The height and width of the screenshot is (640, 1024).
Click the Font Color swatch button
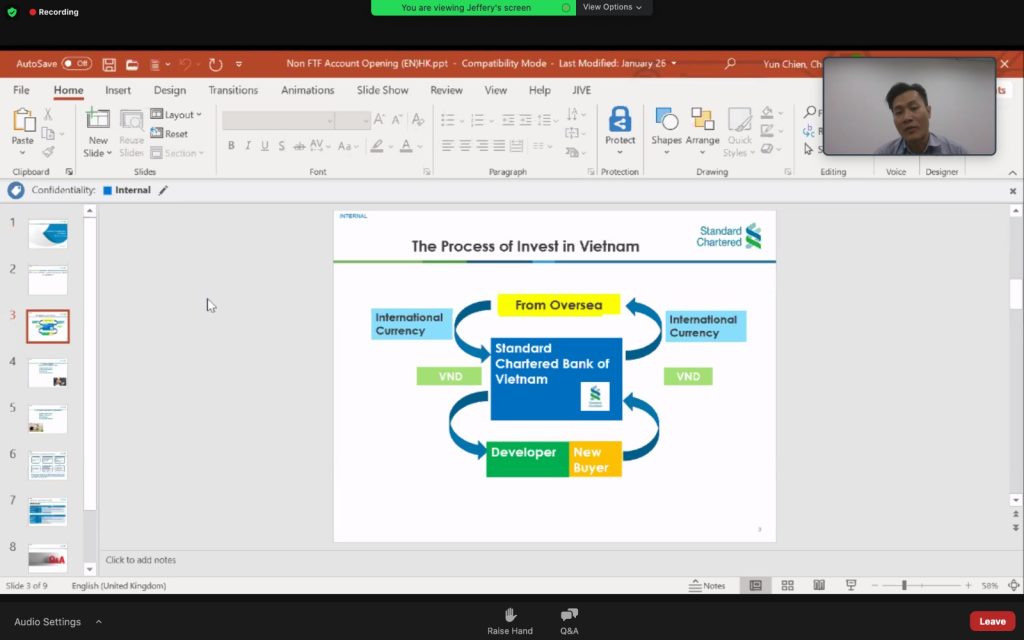click(x=406, y=146)
